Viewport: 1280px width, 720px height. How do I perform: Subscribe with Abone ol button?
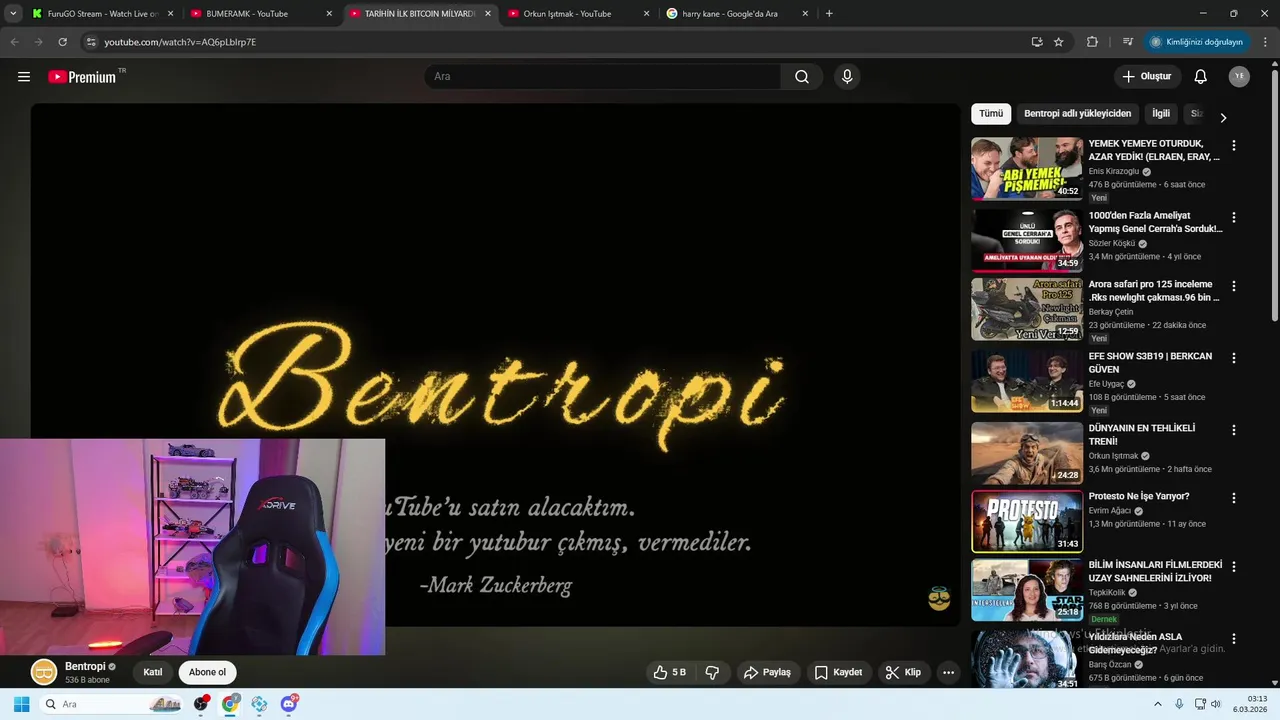[208, 672]
